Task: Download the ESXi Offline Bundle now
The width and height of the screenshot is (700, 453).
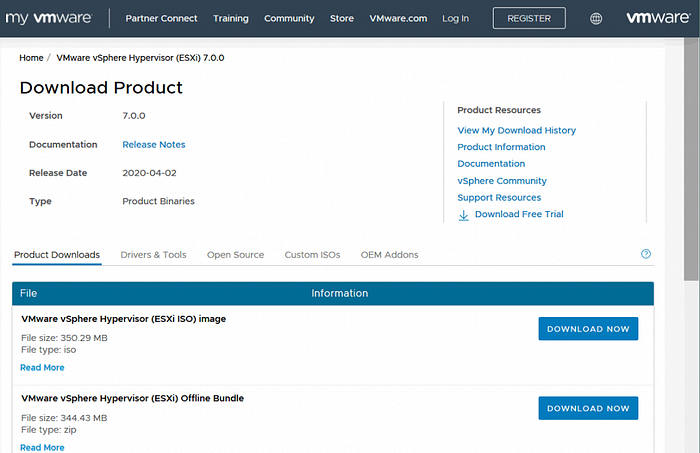Action: point(588,408)
